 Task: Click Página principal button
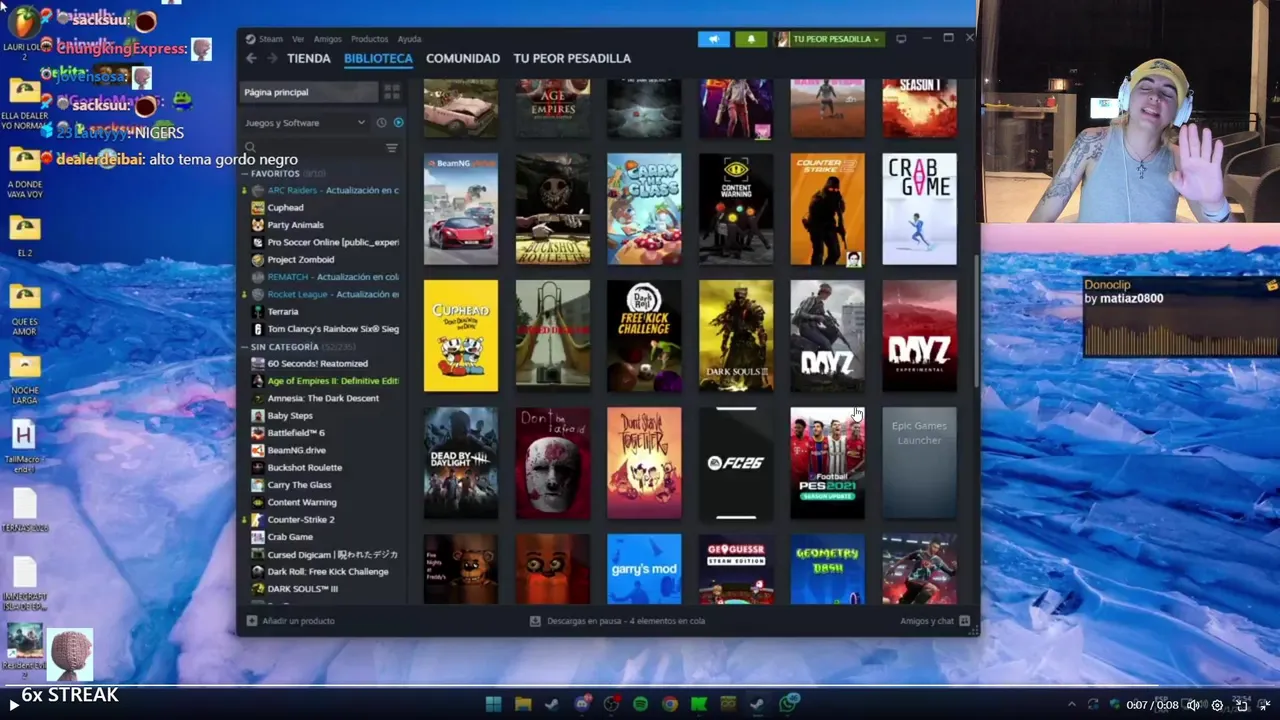click(309, 92)
